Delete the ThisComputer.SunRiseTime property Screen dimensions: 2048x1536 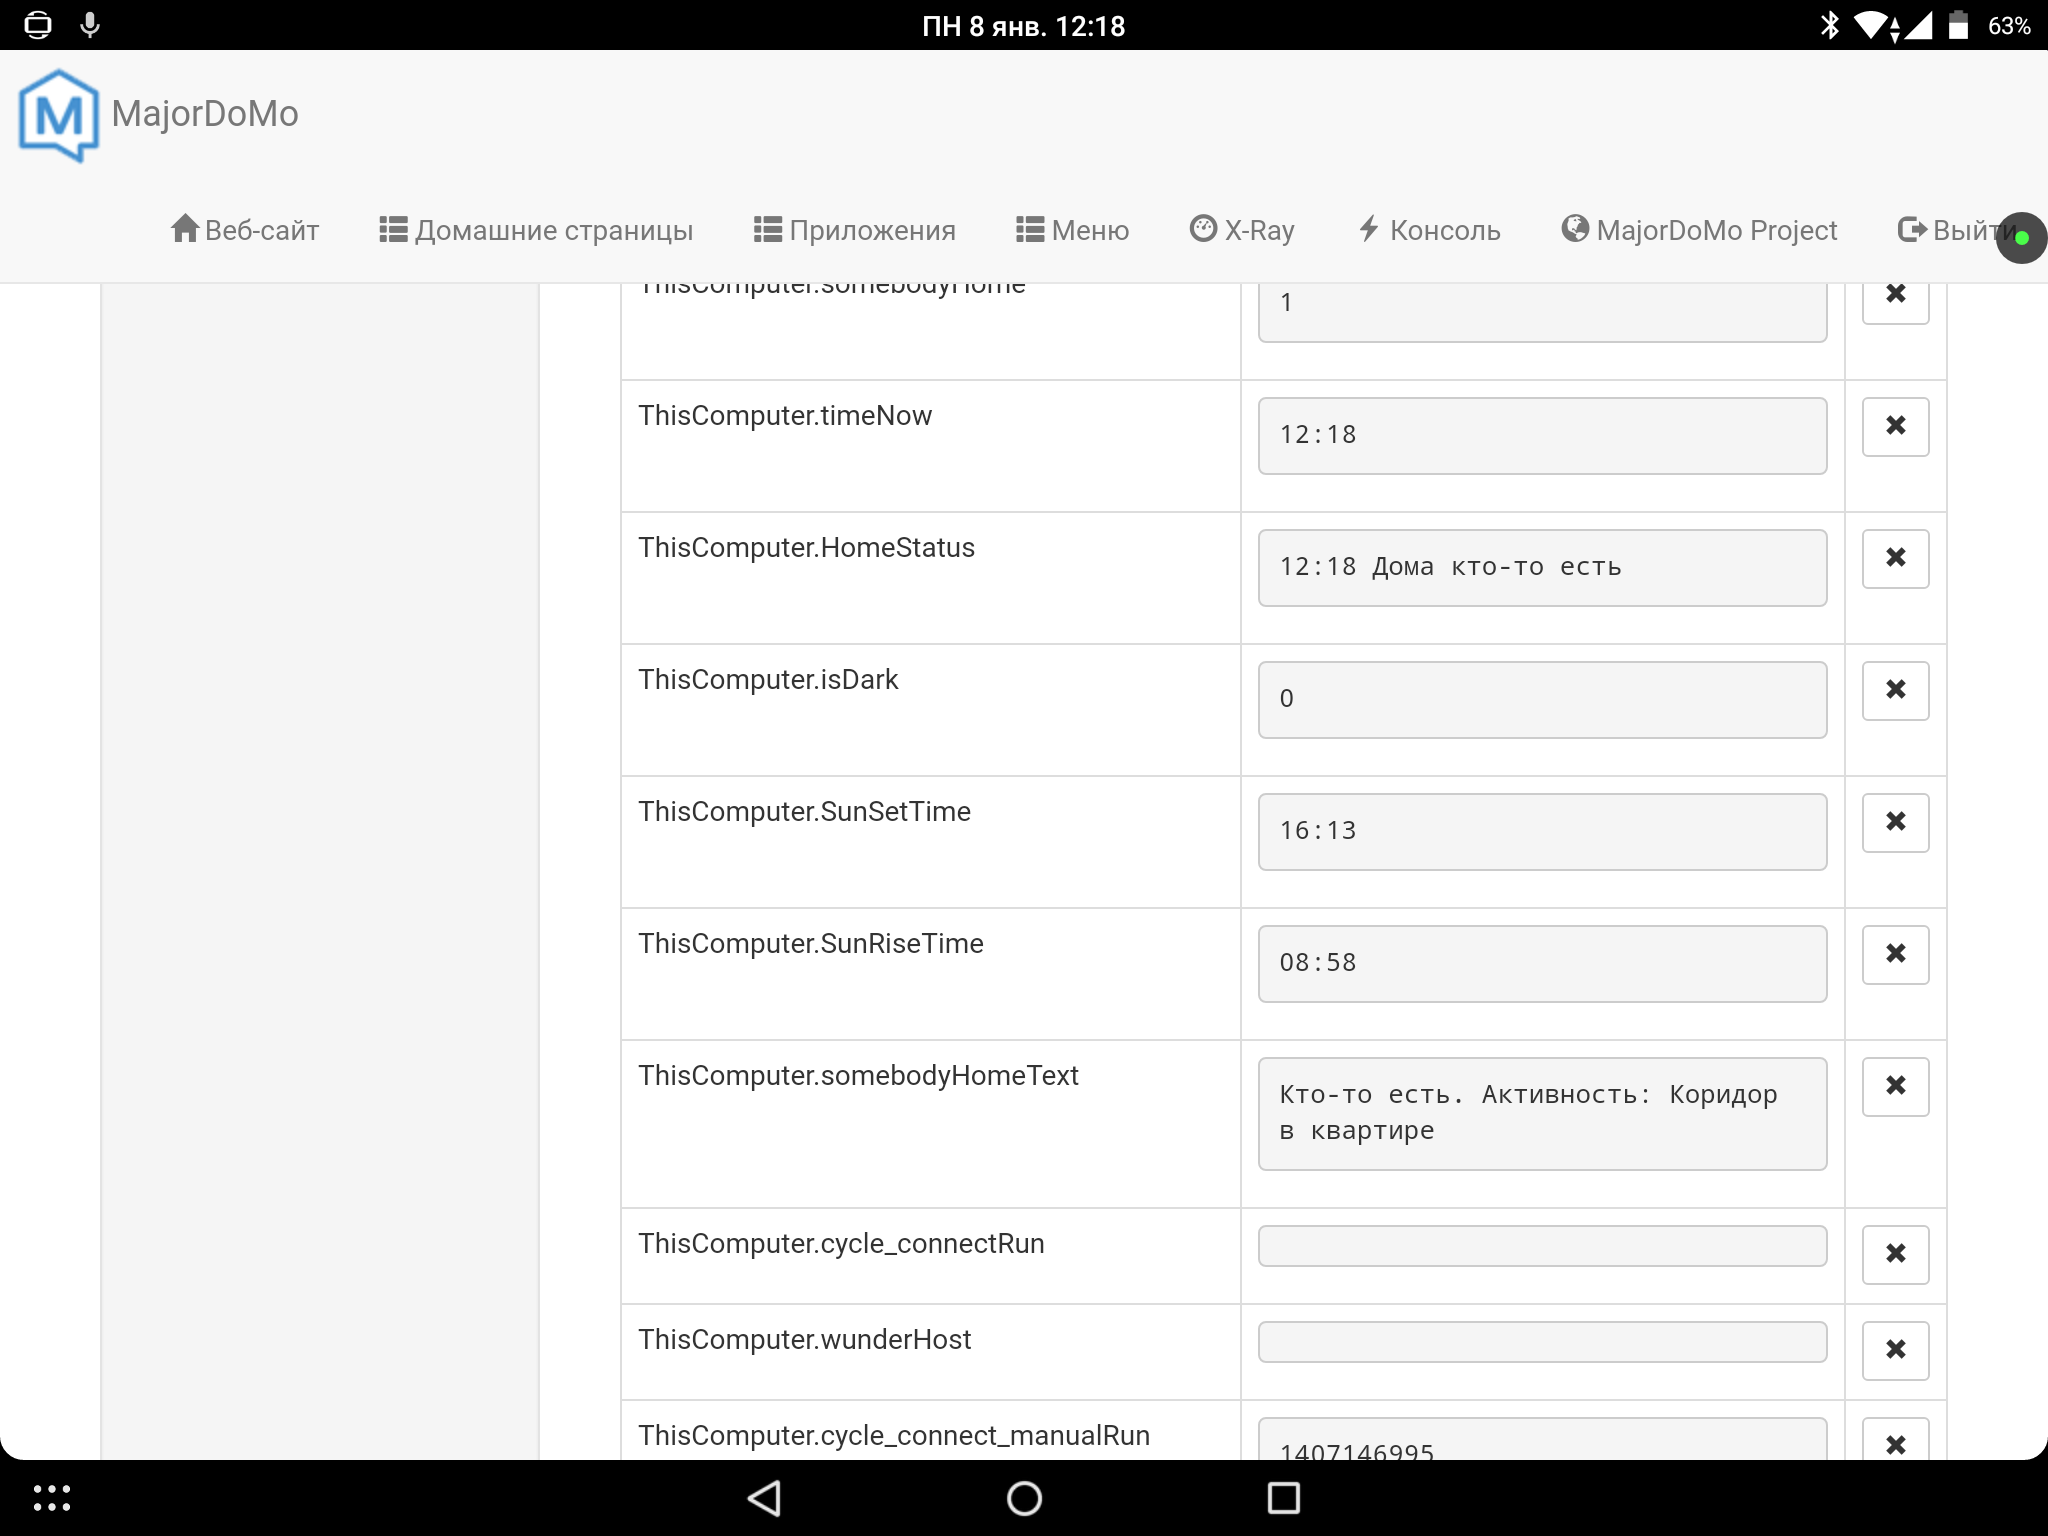point(1895,954)
